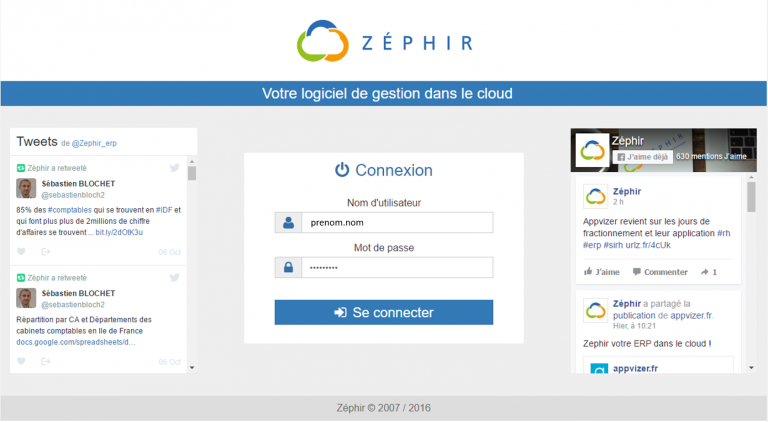Screen dimensions: 768x422
Task: Click the Zéphir Facebook page profile picture
Action: click(x=592, y=150)
